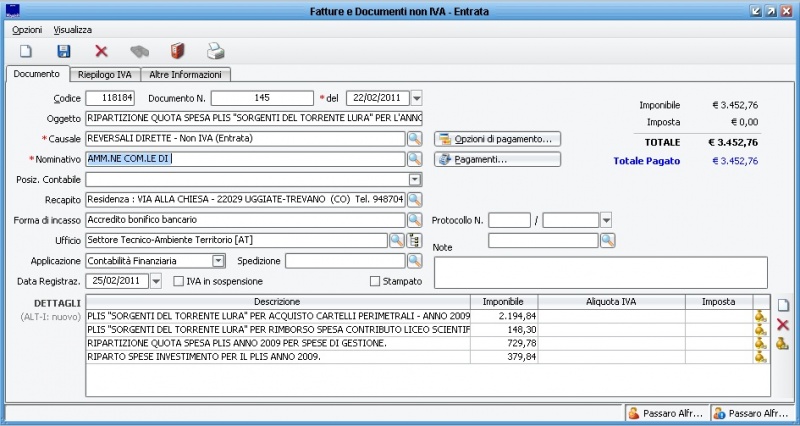Click the Pagamenti button
This screenshot has width=800, height=426.
coord(497,159)
